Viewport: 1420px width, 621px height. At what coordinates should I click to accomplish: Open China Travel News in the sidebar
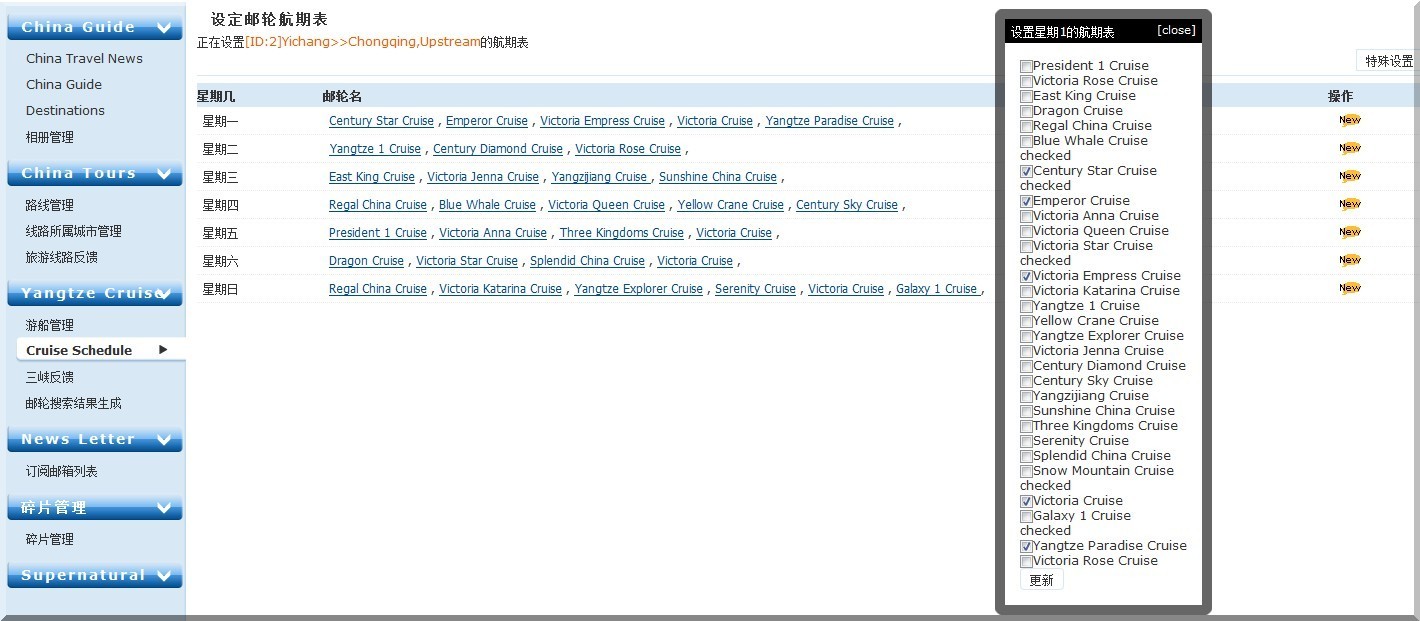click(84, 58)
